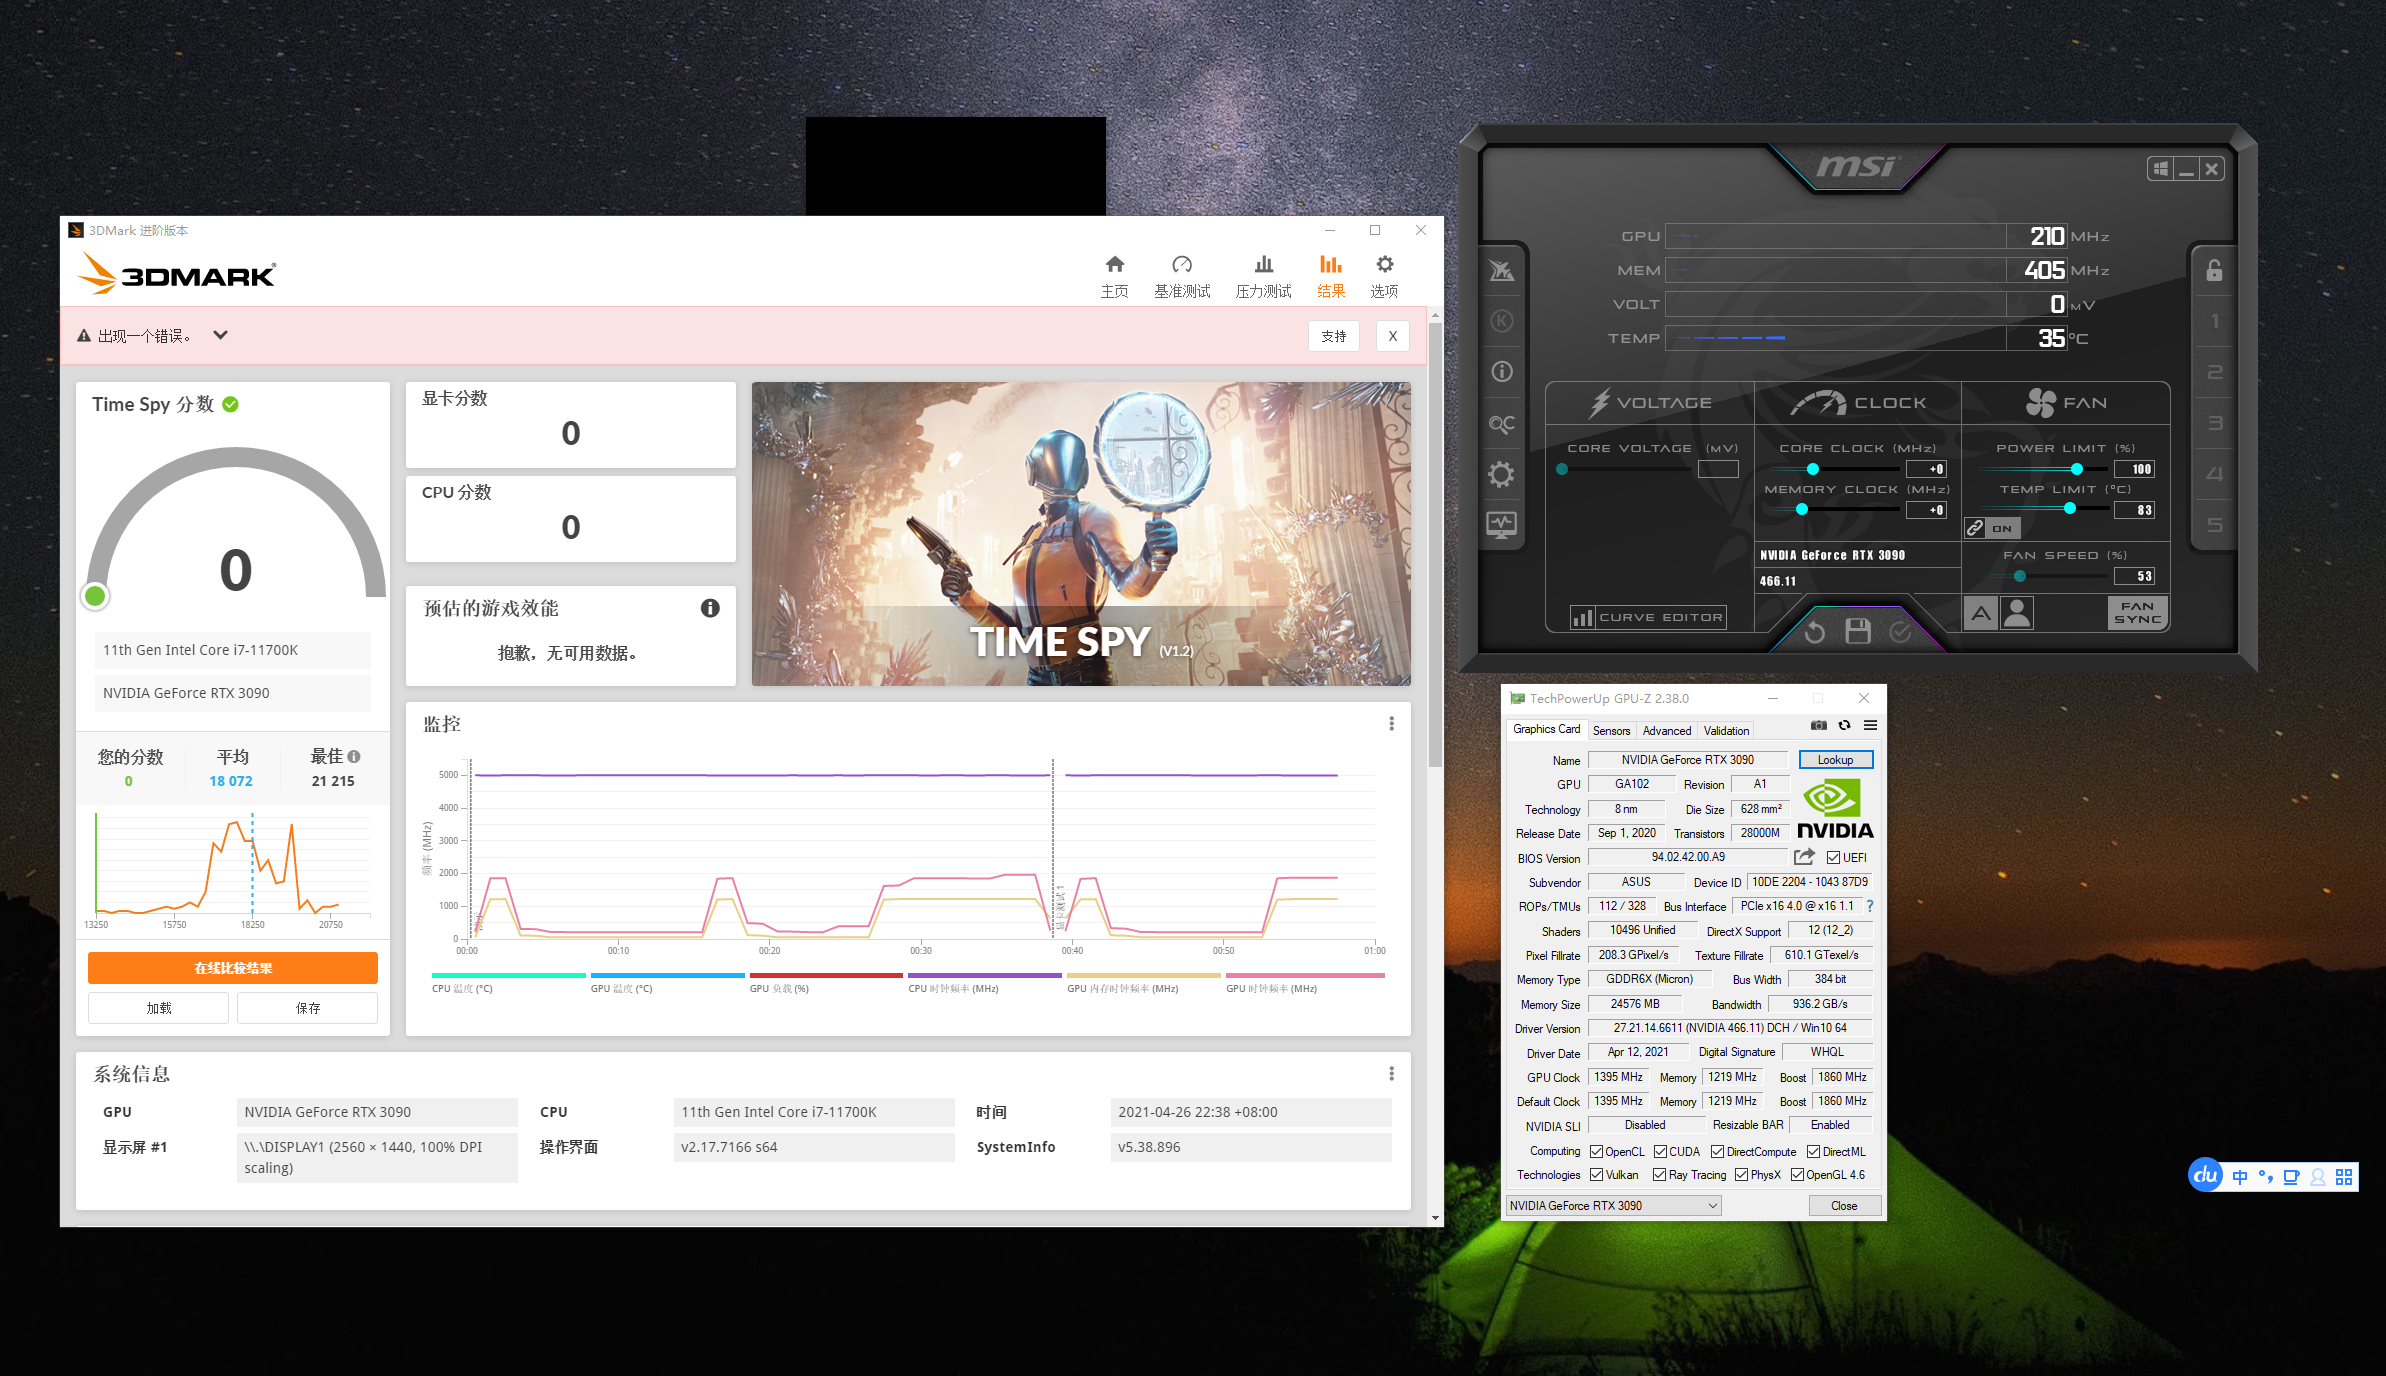This screenshot has height=1376, width=2386.
Task: Open the 3DMark home page icon
Action: 1114,264
